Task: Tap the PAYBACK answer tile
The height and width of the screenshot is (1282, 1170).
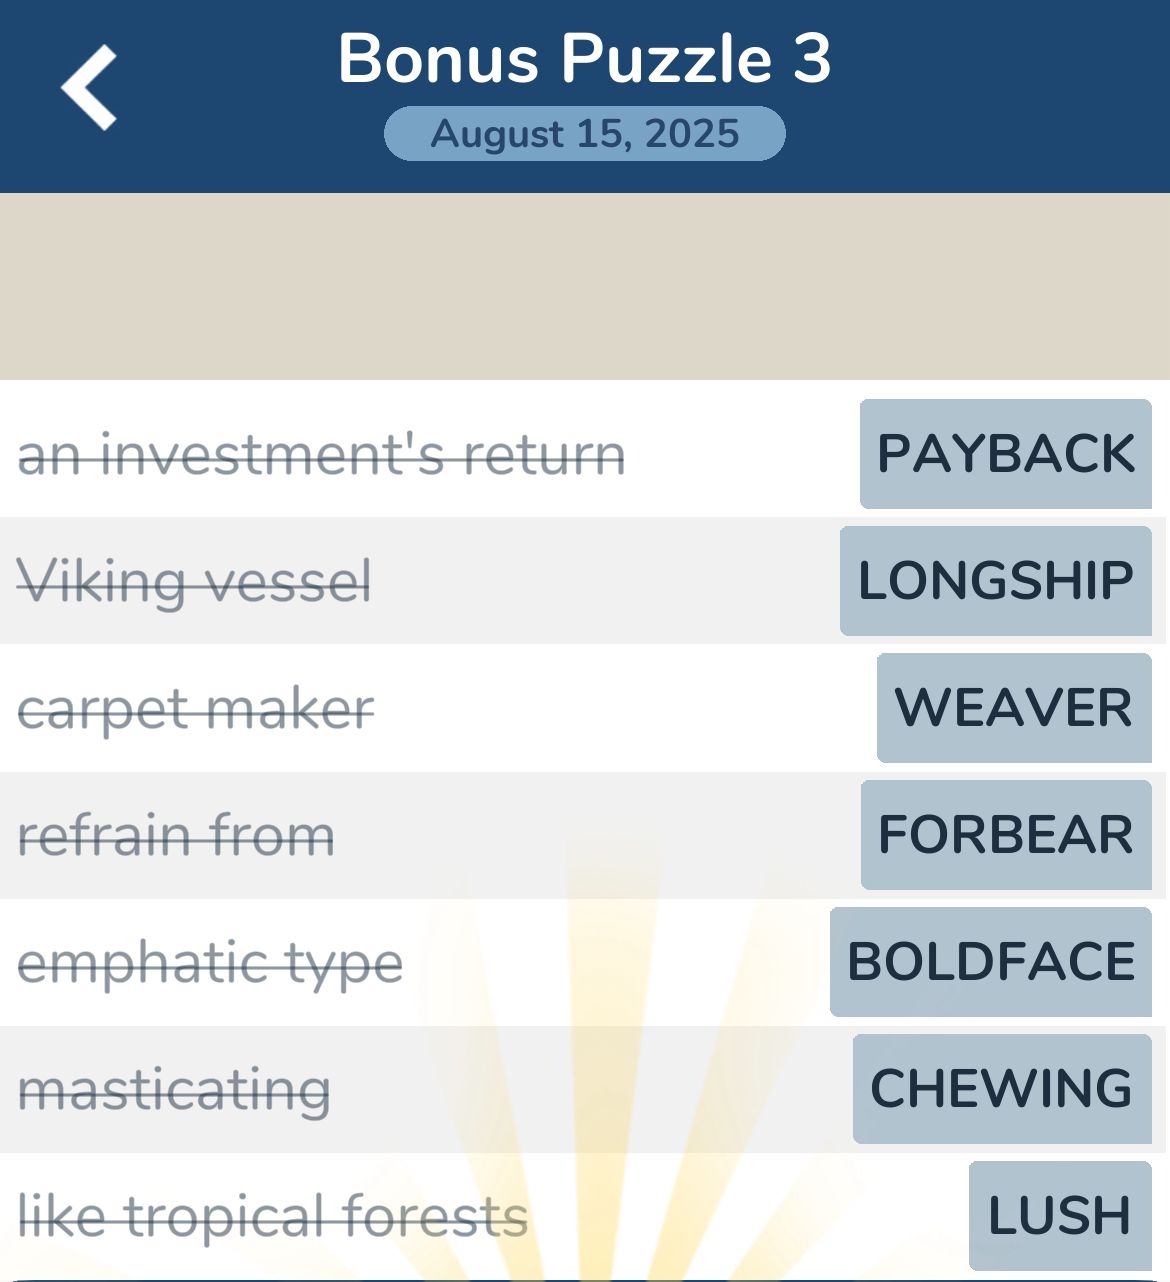Action: click(x=1005, y=454)
